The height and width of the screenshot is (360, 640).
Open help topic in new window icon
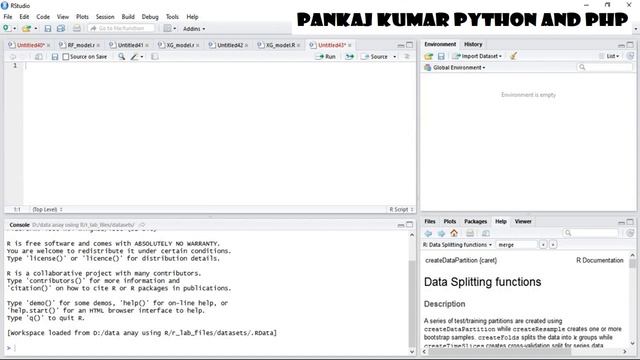point(486,233)
